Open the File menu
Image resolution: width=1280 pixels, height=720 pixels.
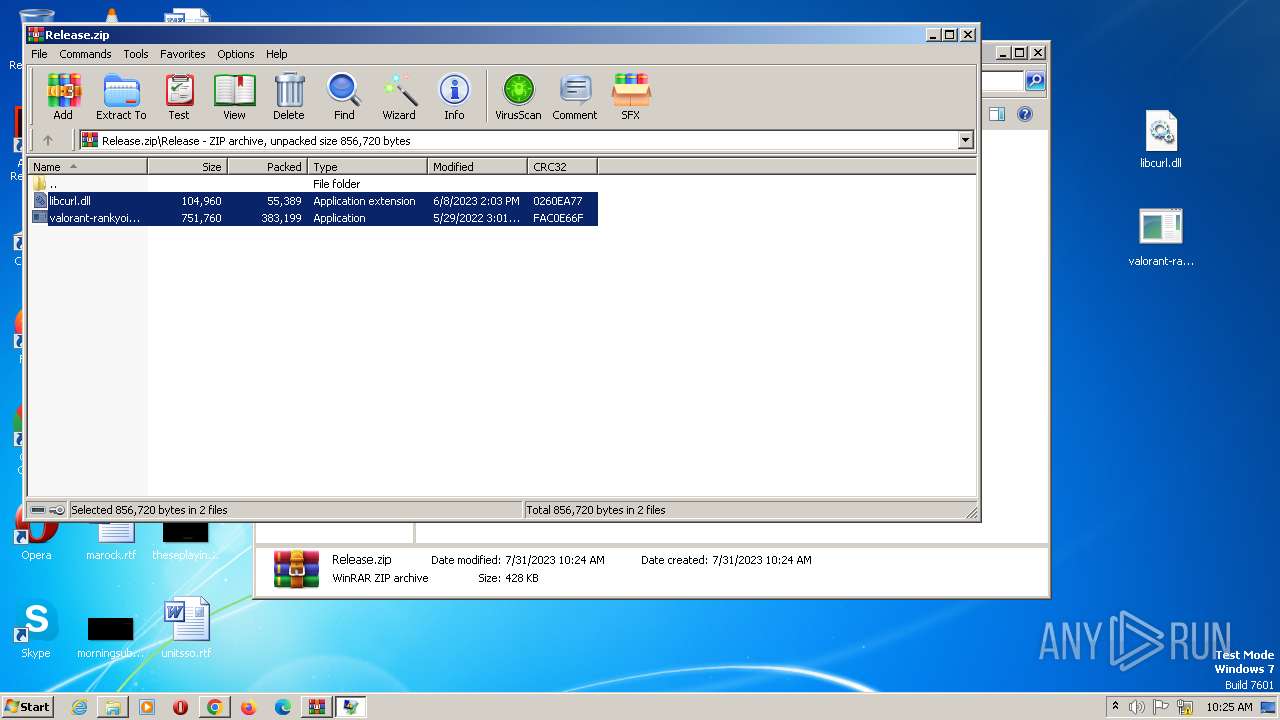39,54
